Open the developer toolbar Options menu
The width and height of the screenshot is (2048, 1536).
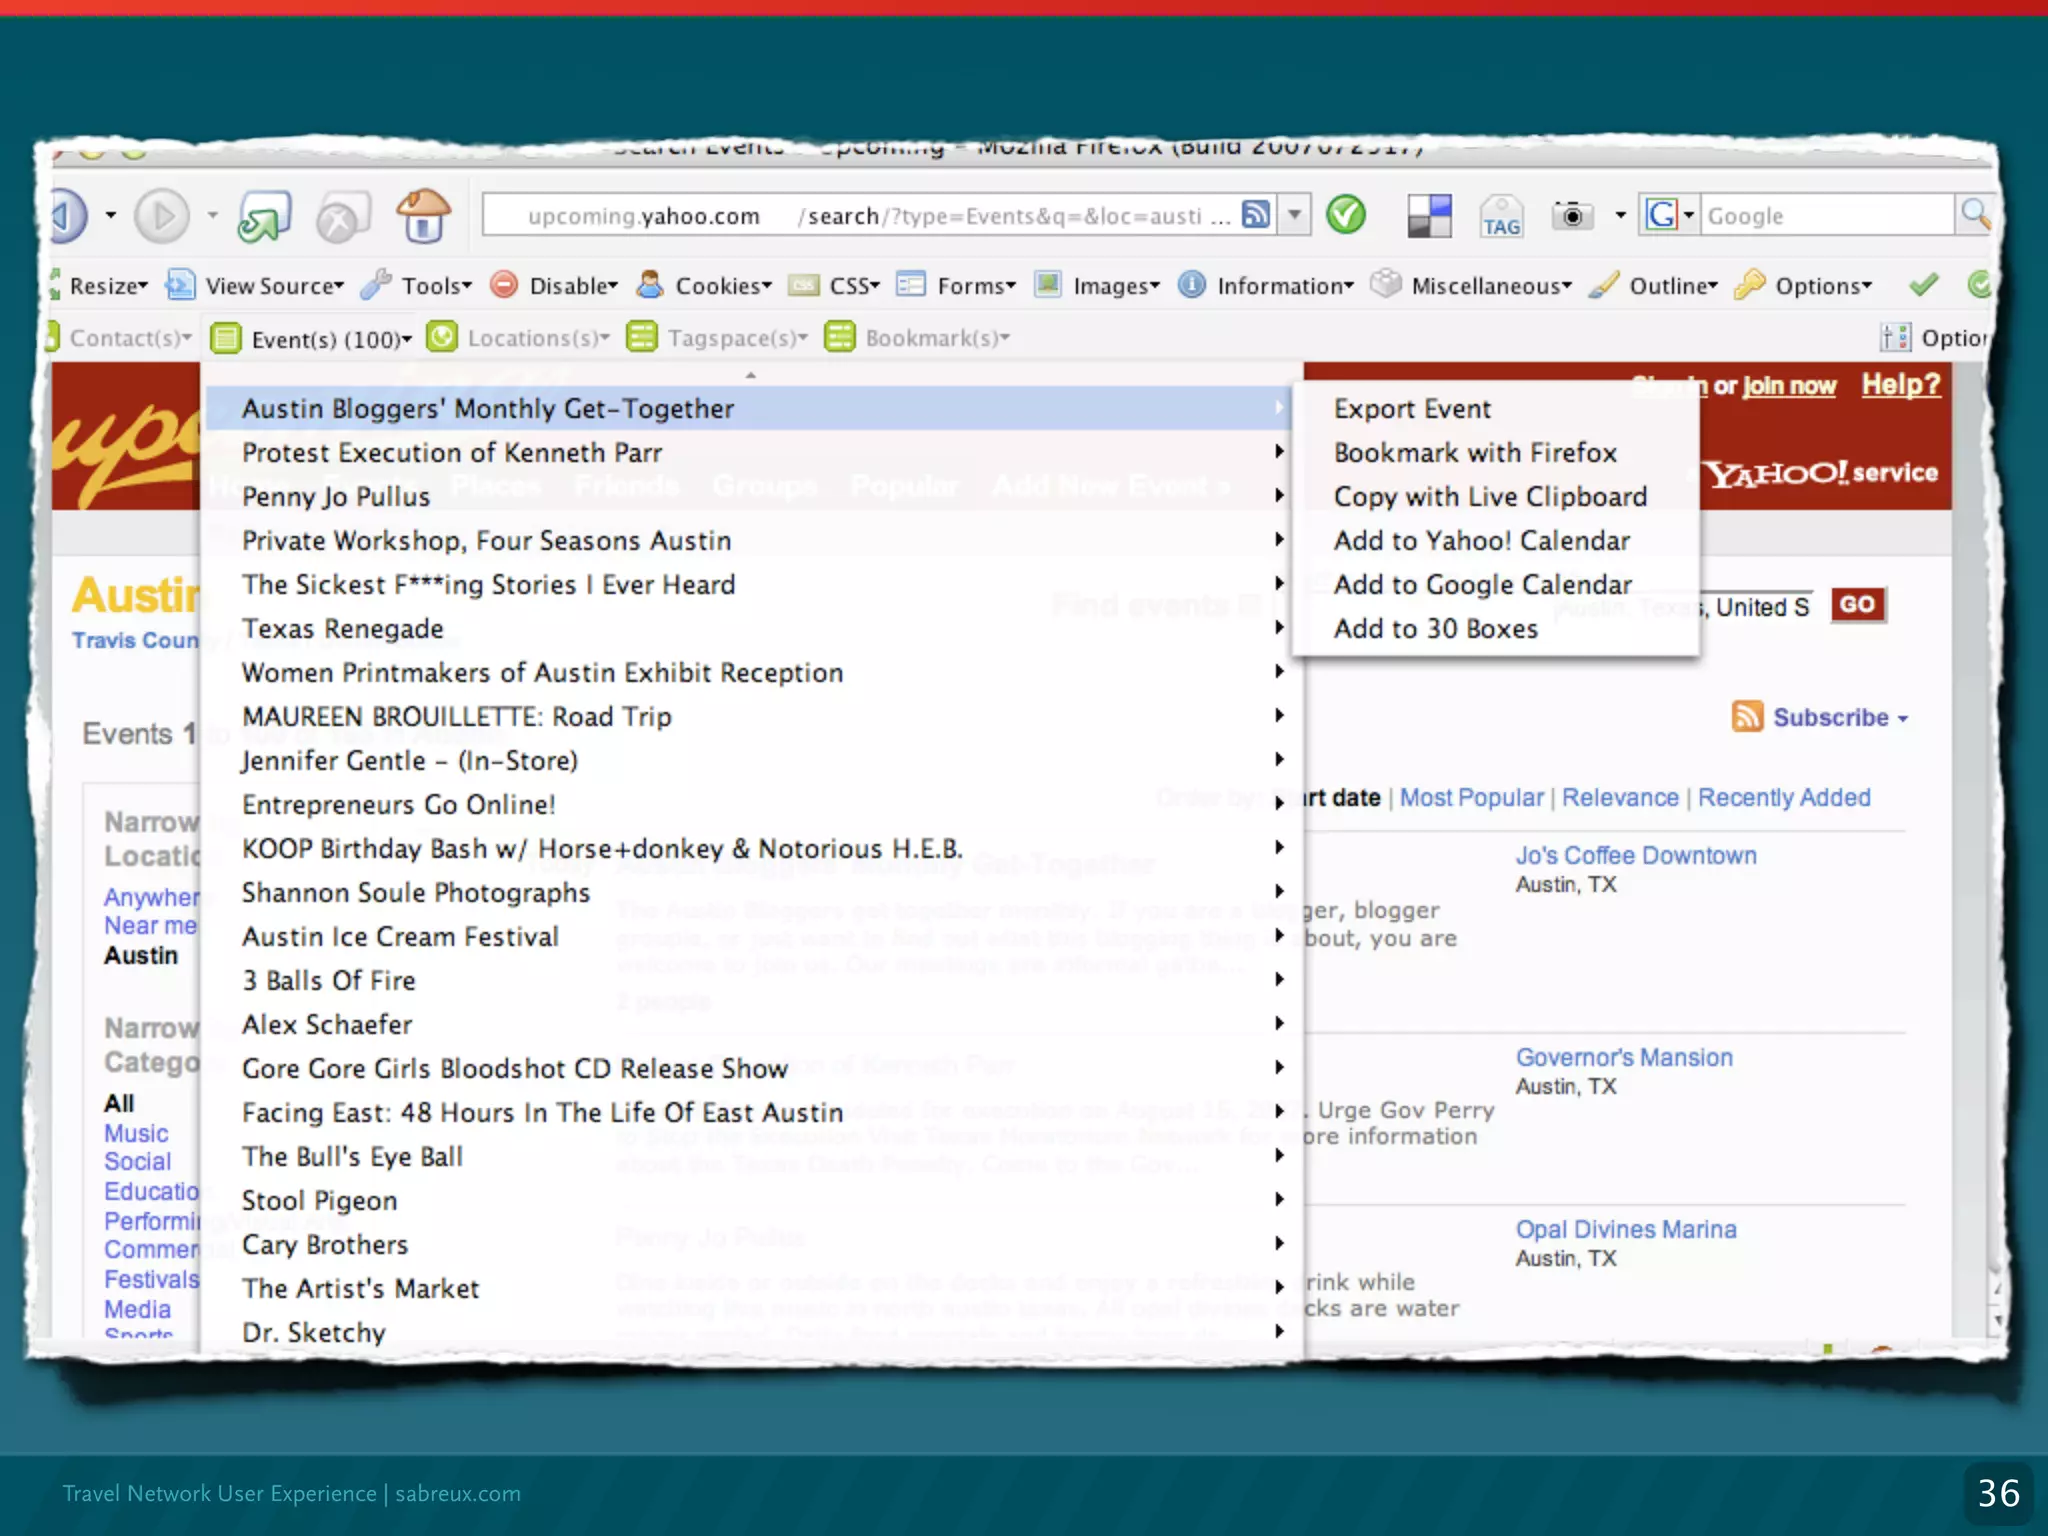1803,285
